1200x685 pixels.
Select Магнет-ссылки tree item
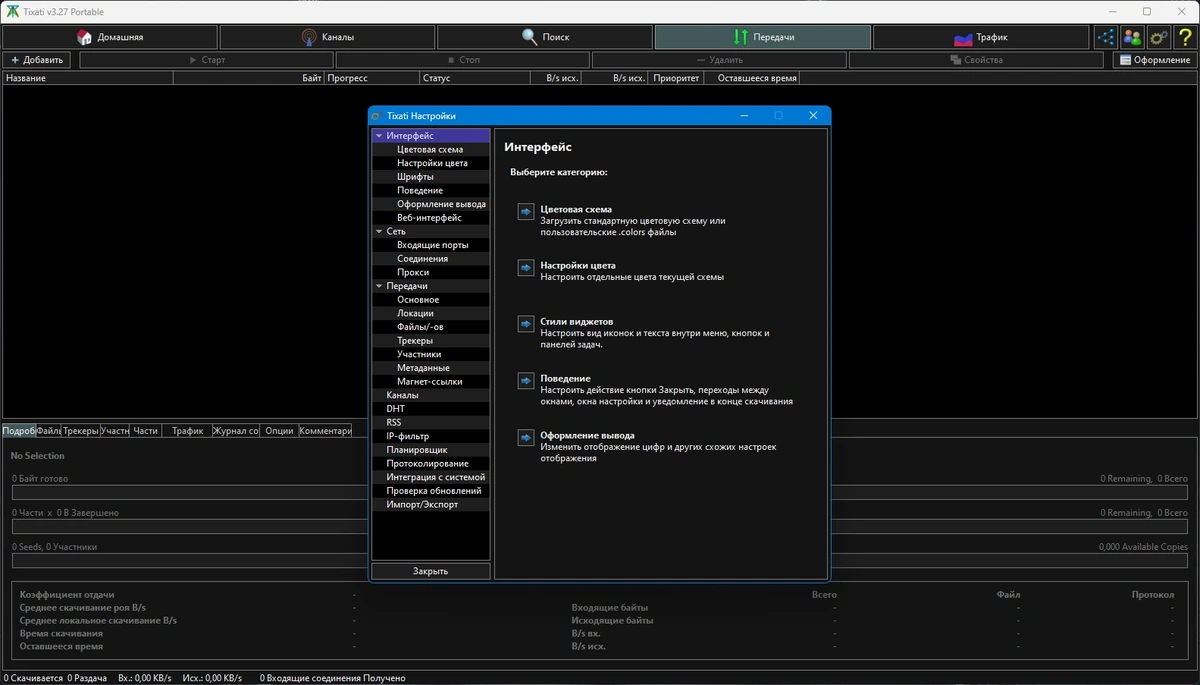tap(430, 381)
